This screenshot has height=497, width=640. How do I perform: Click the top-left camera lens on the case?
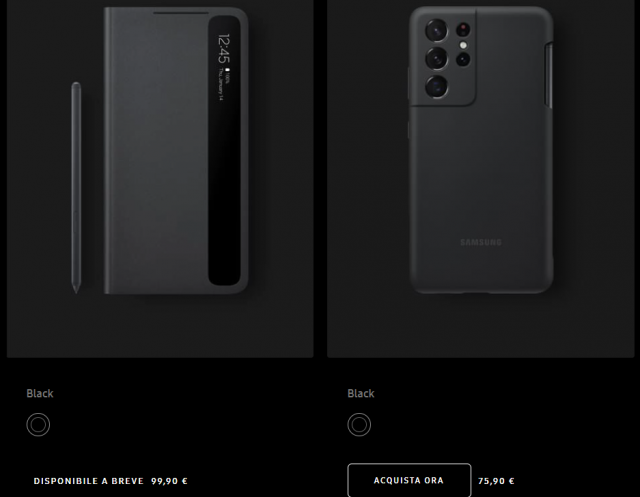[x=436, y=30]
